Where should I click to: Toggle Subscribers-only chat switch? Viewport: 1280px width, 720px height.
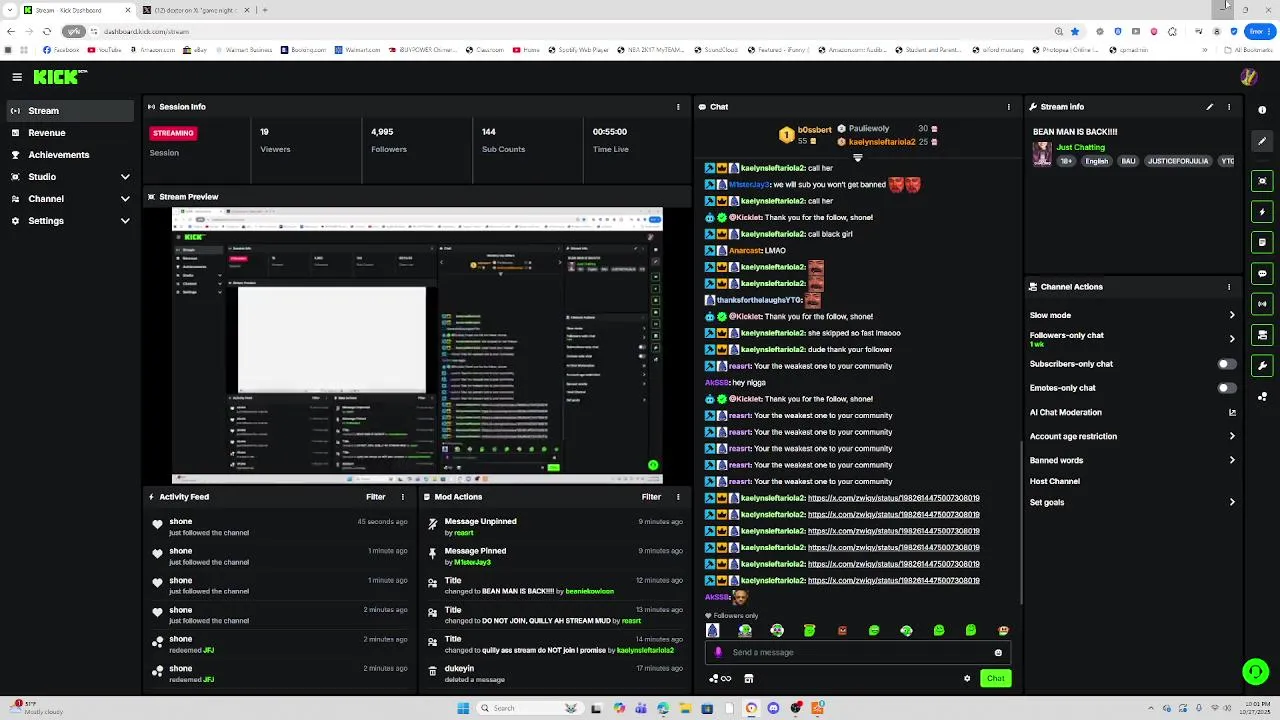tap(1226, 364)
